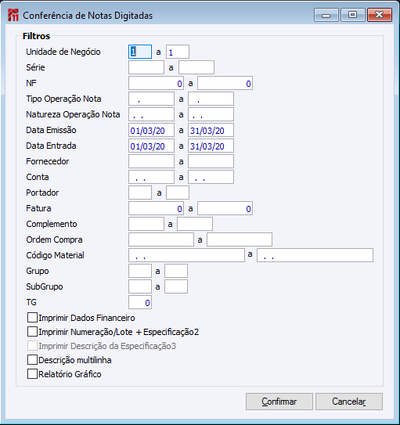Image resolution: width=400 pixels, height=425 pixels.
Task: Focus the Fornecedor starting field
Action: click(x=151, y=162)
